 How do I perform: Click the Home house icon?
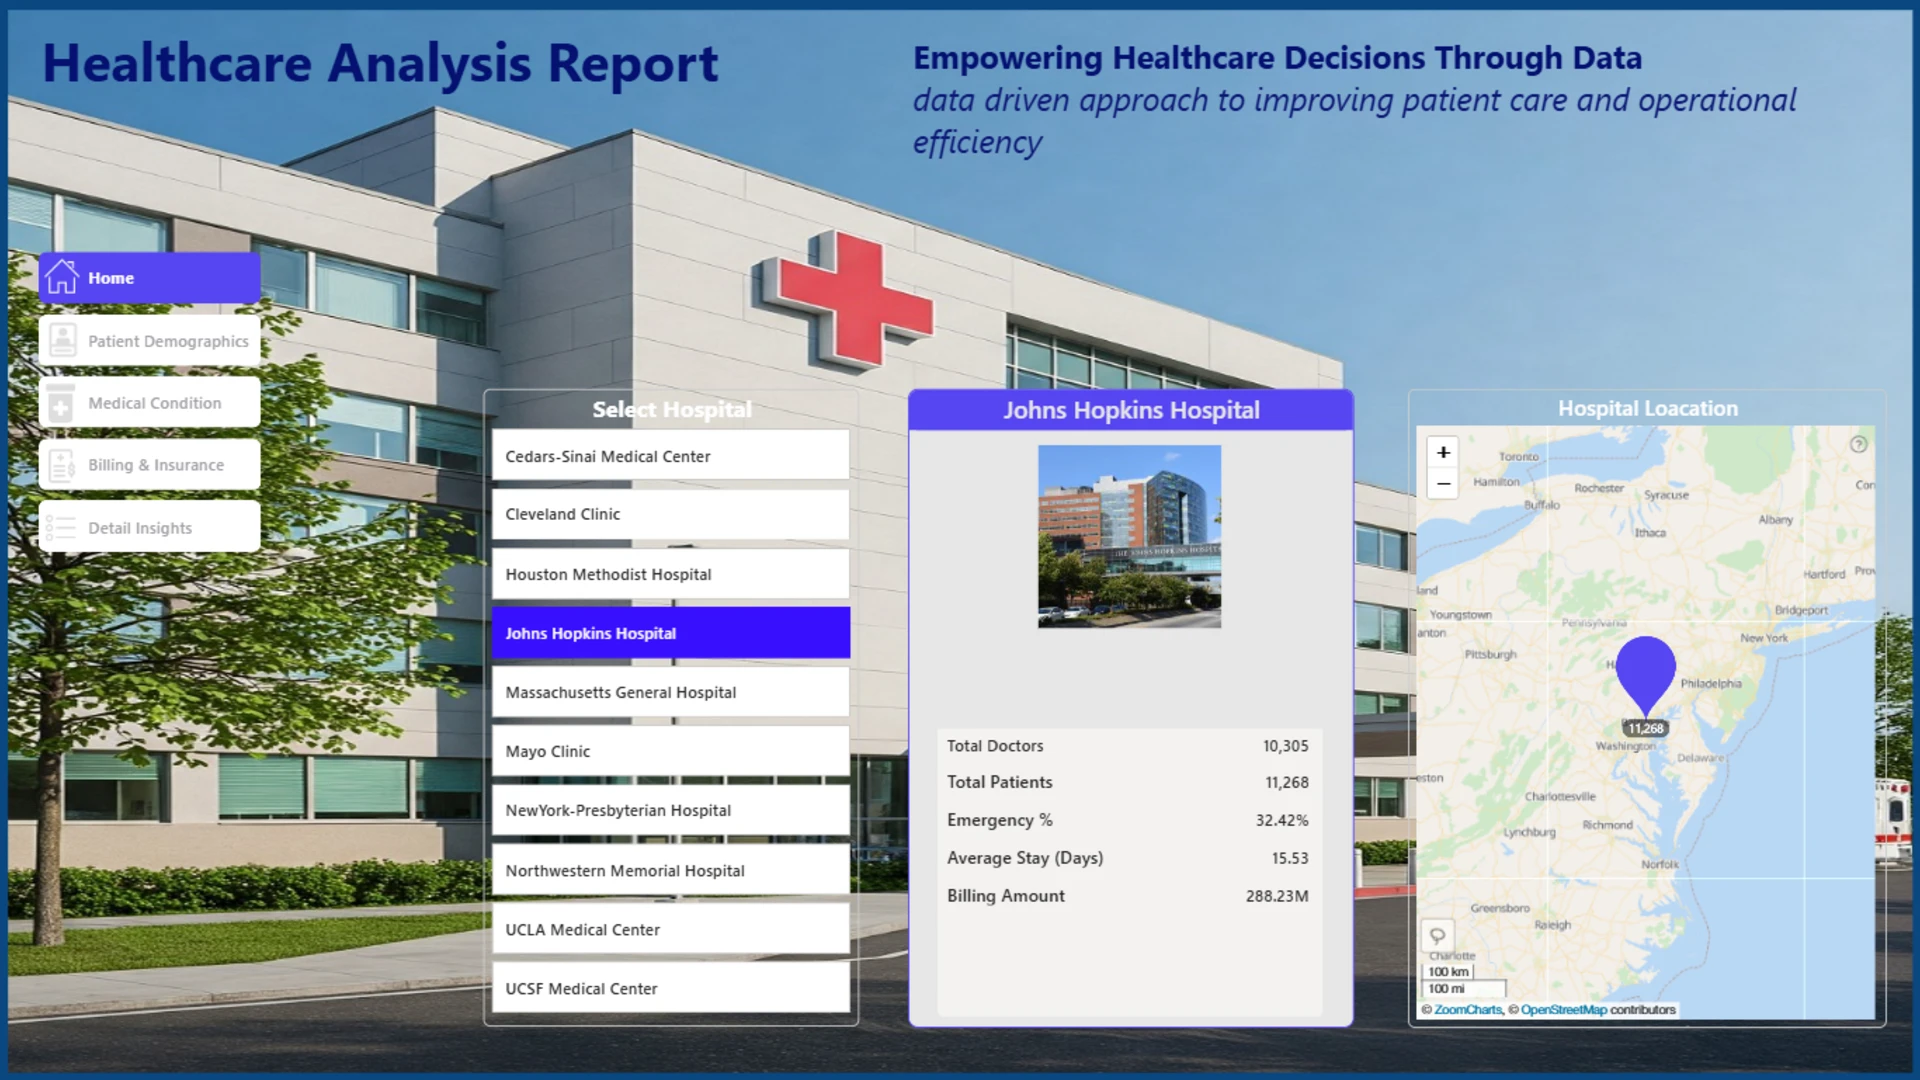[61, 277]
